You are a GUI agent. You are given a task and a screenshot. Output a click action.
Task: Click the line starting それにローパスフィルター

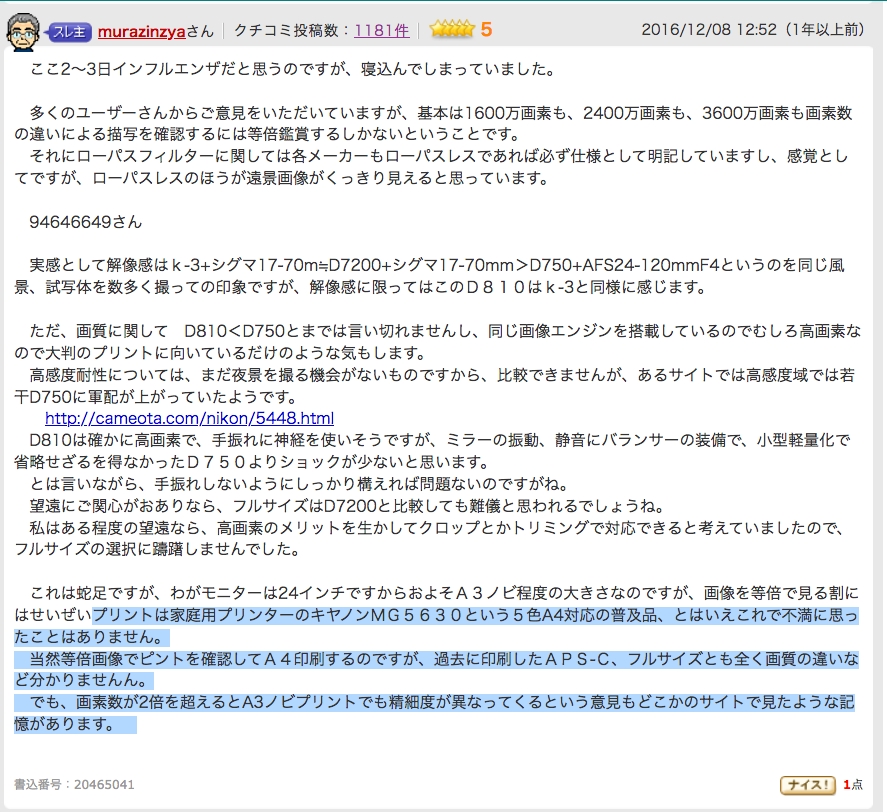coord(431,167)
